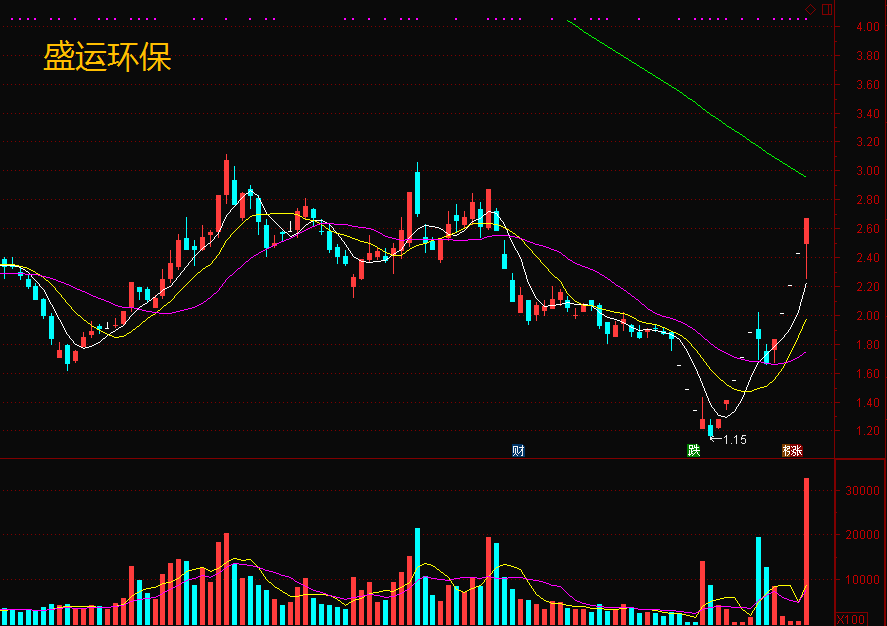Open the red 涨 event marker

(x=796, y=451)
